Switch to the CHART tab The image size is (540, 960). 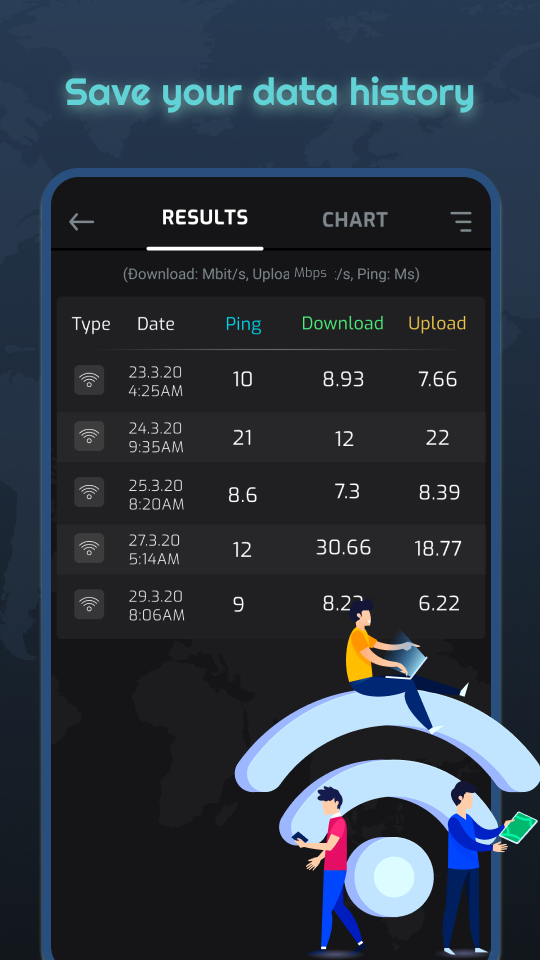[355, 220]
